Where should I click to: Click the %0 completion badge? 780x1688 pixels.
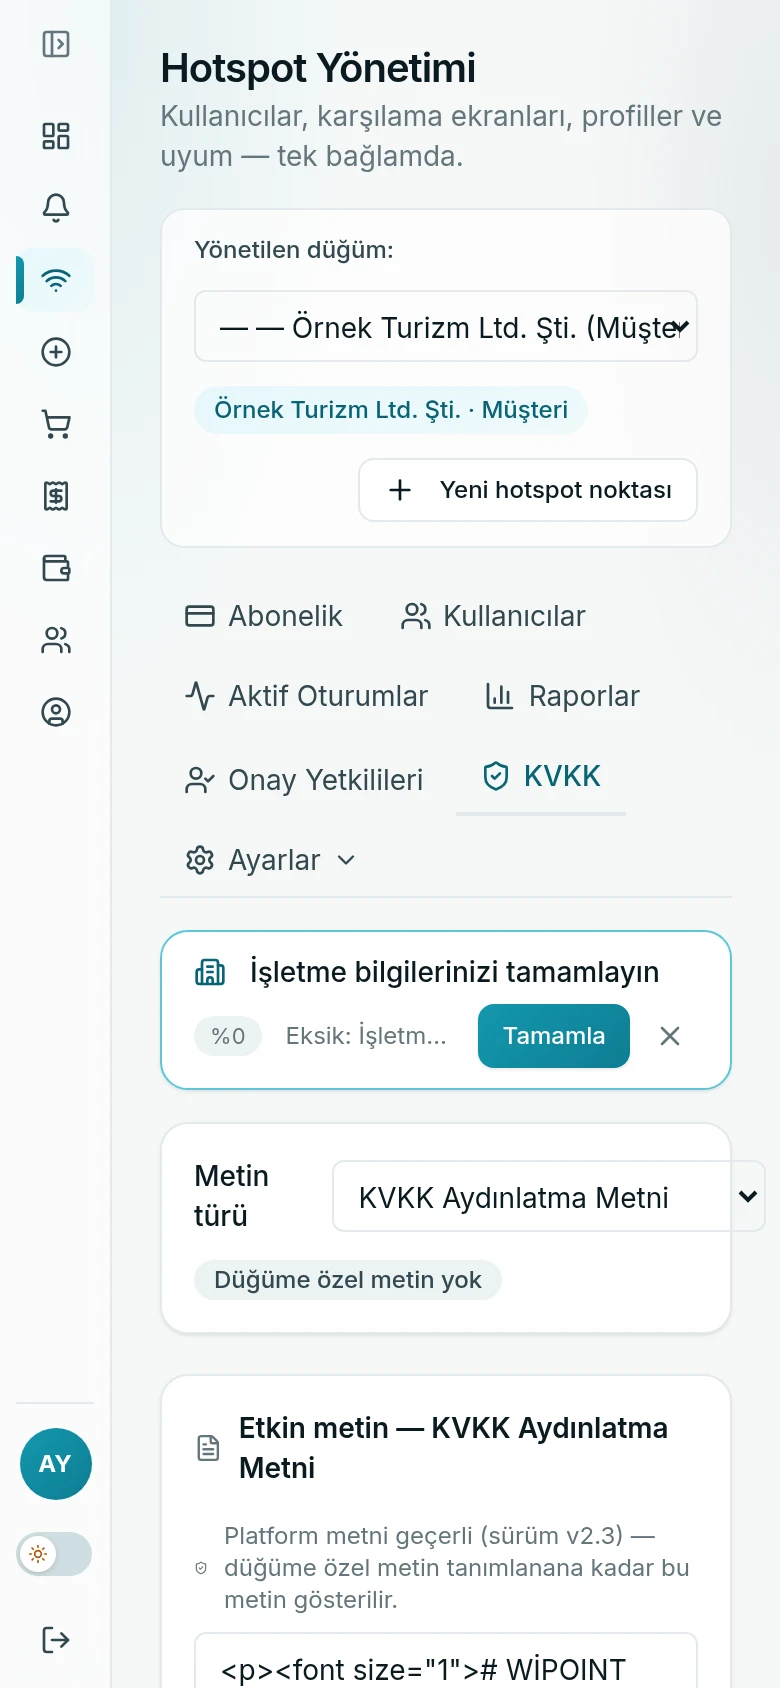pyautogui.click(x=228, y=1036)
